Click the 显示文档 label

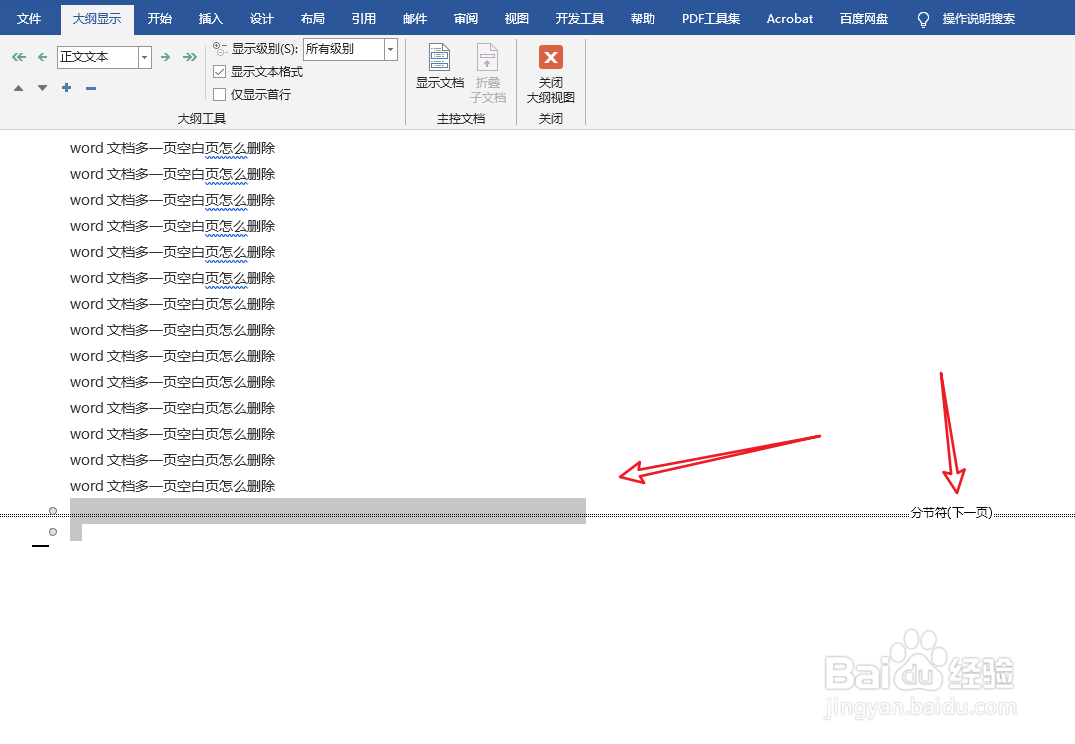coord(440,82)
